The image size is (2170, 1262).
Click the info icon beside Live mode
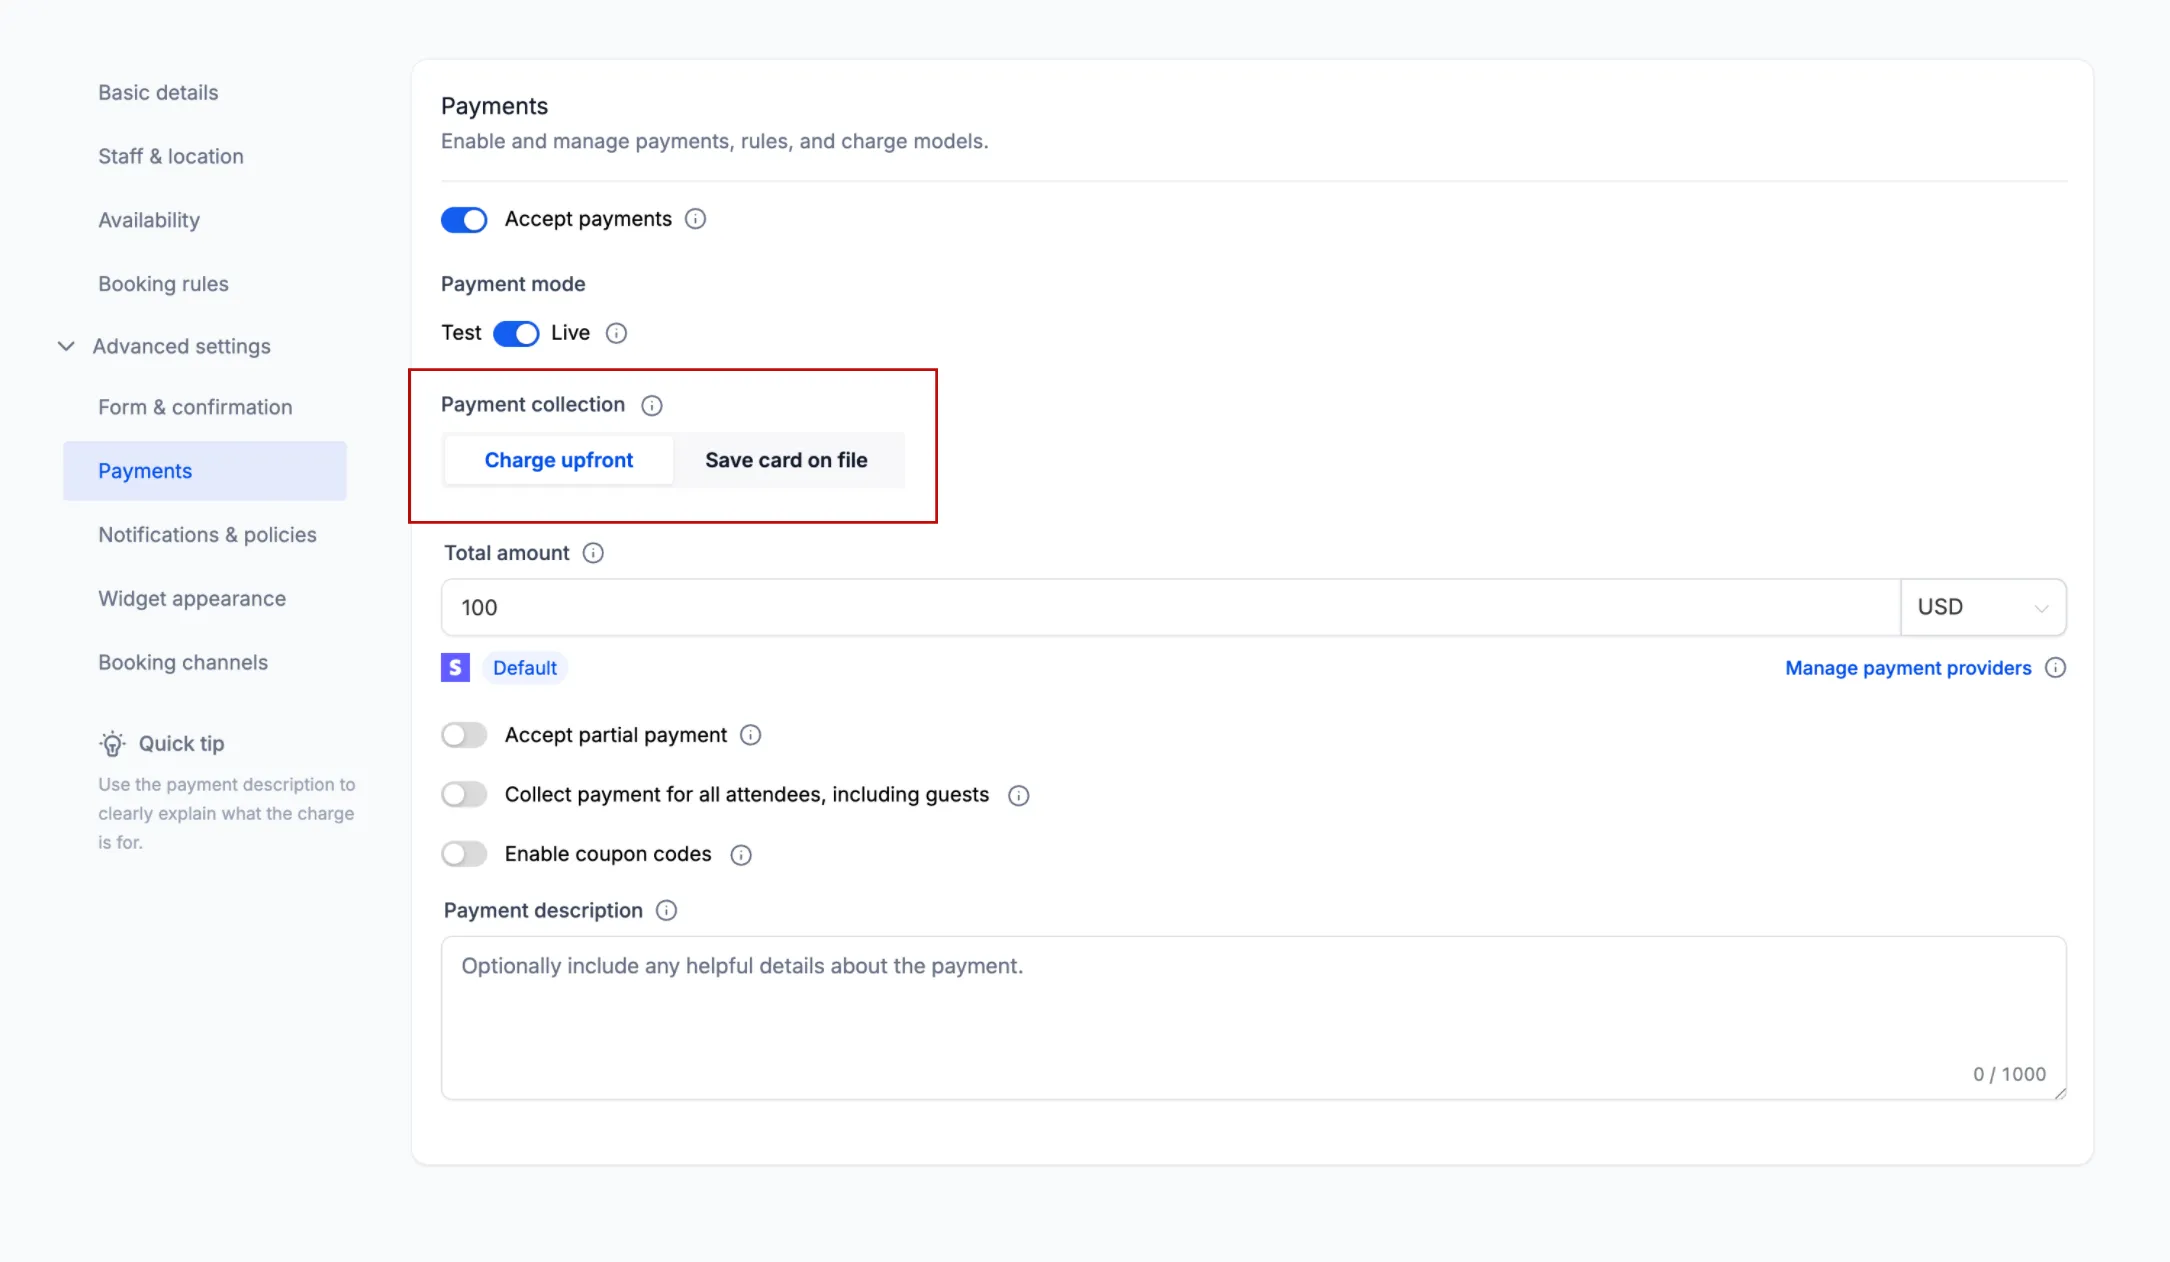pos(617,333)
